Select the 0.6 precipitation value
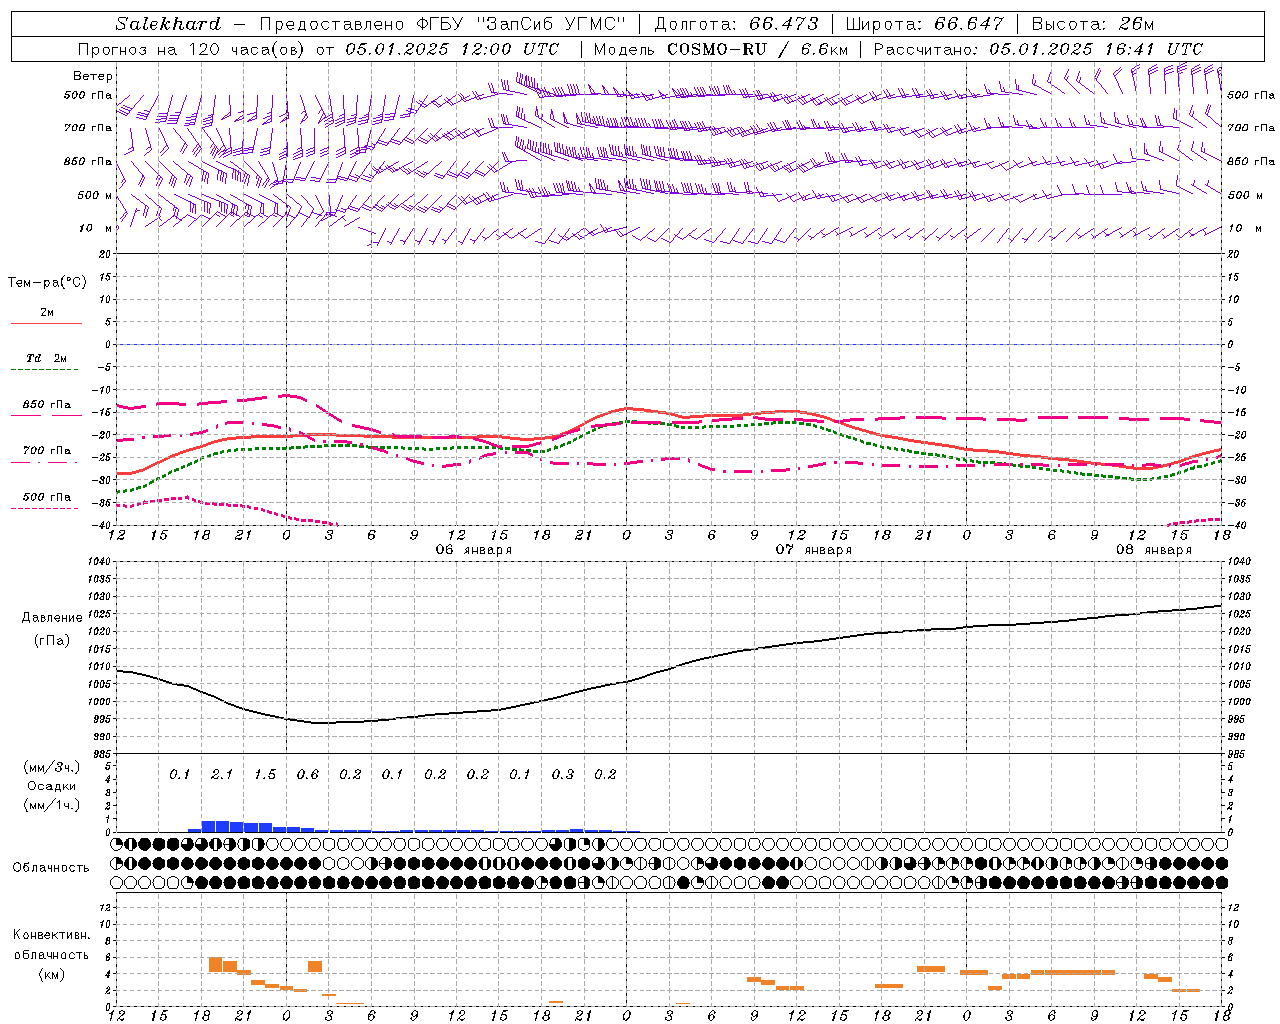The image size is (1280, 1024). click(307, 775)
